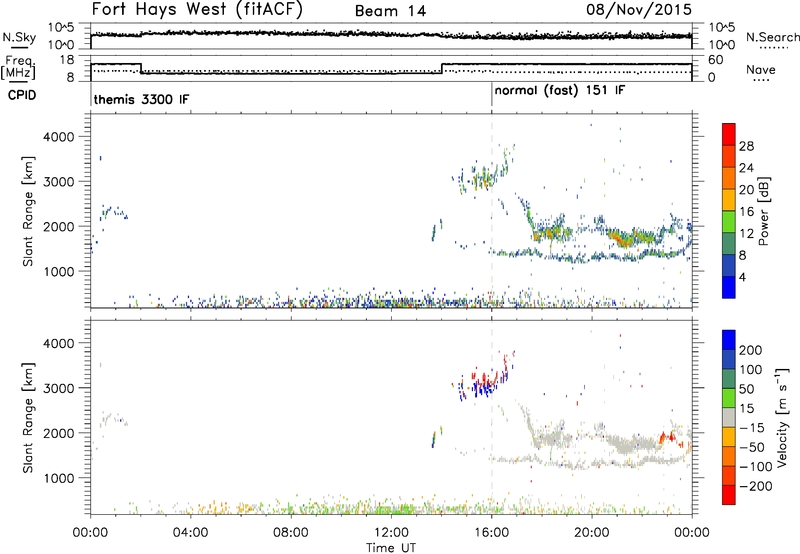
Task: Click the velocity panel 'Slant Range [km]' label
Action: tap(28, 418)
